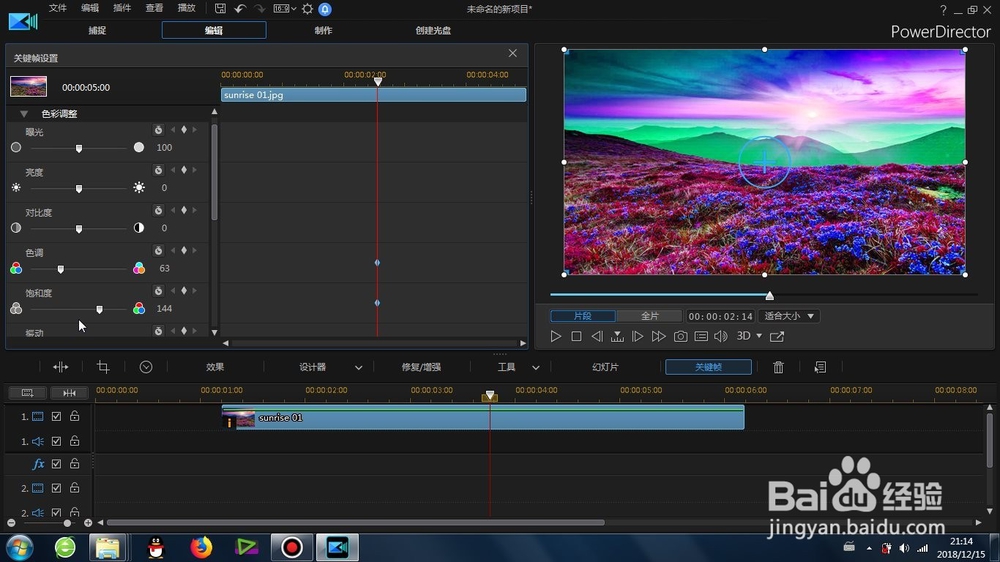Reset the 曝光 keyframe stopwatch icon
1000x562 pixels.
tap(158, 130)
